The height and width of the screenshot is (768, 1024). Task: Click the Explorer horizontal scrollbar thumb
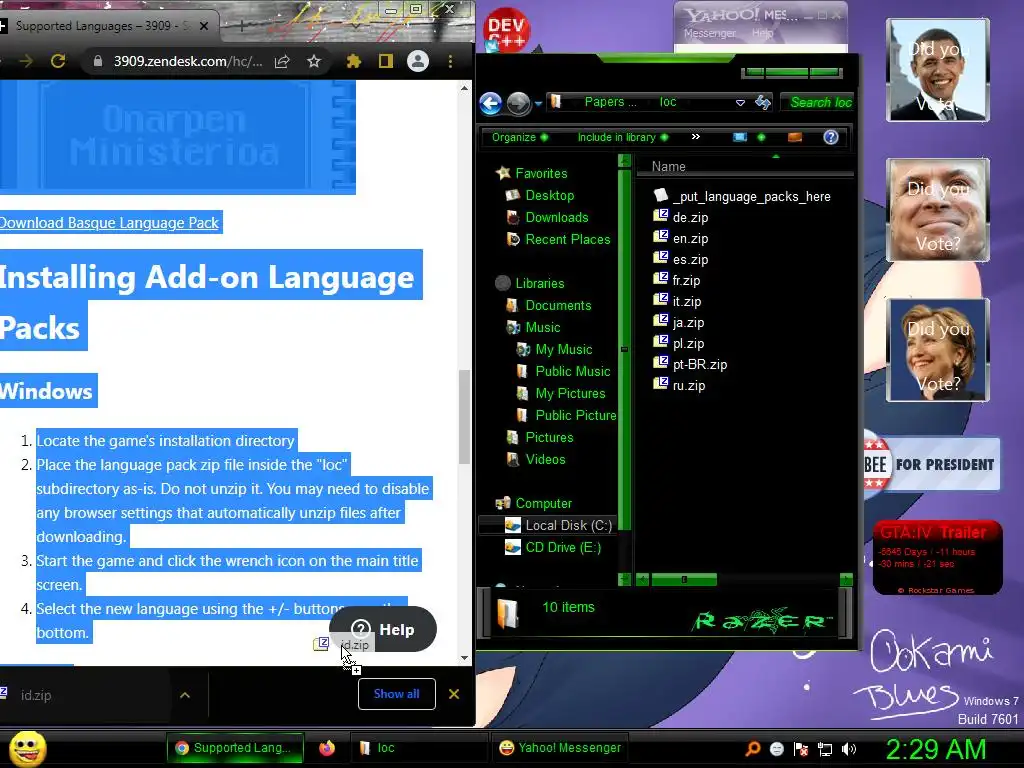[684, 579]
